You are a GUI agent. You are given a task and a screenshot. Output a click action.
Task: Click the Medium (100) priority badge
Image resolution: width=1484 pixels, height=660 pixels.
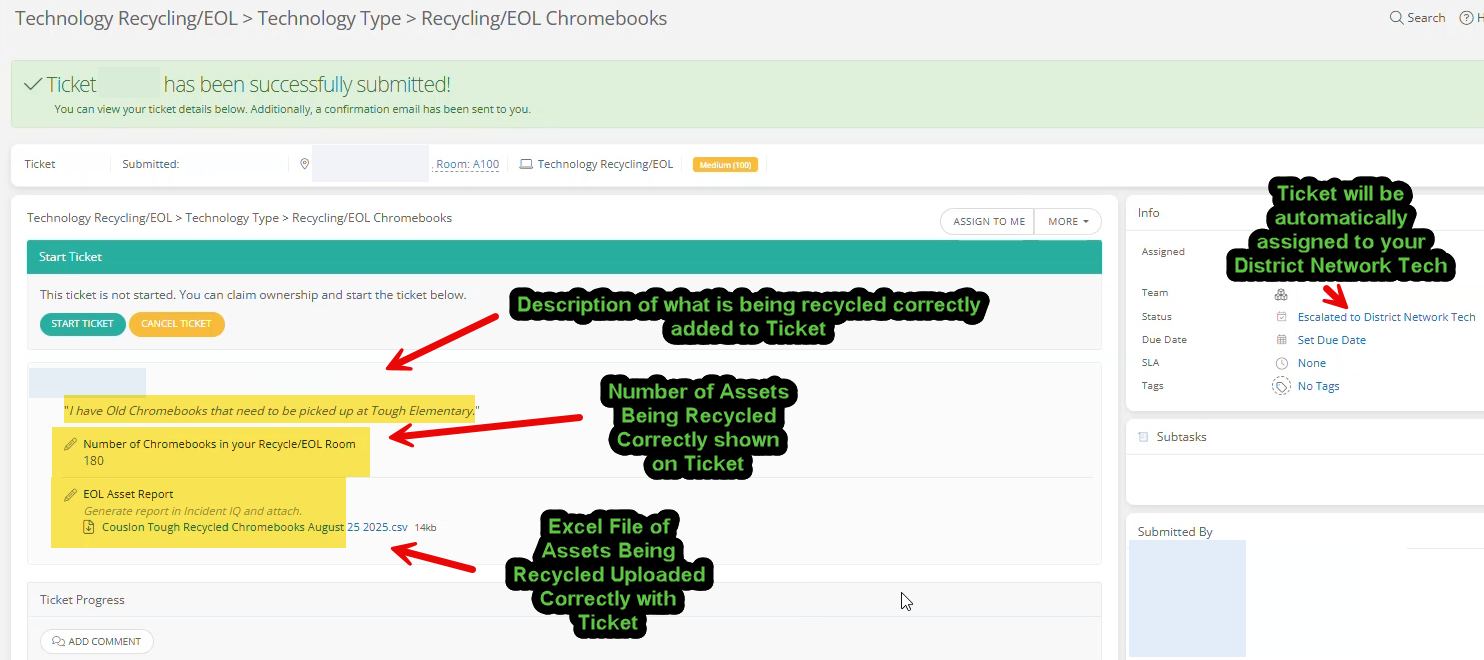(726, 164)
